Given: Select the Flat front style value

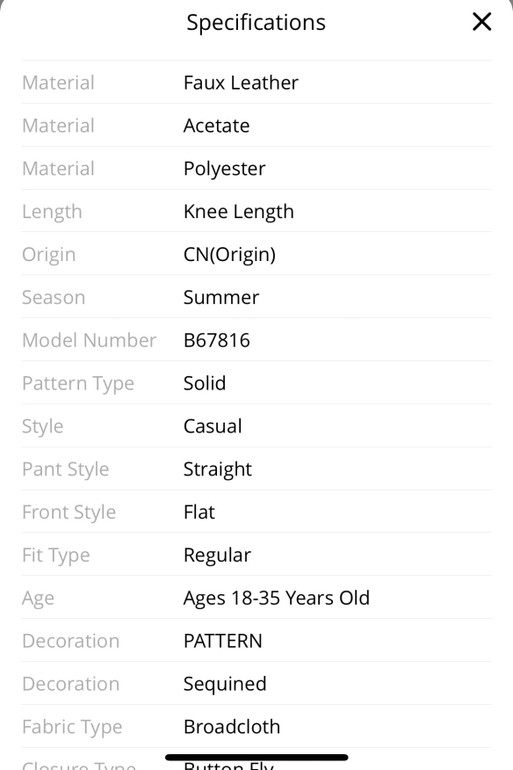Looking at the screenshot, I should (199, 512).
